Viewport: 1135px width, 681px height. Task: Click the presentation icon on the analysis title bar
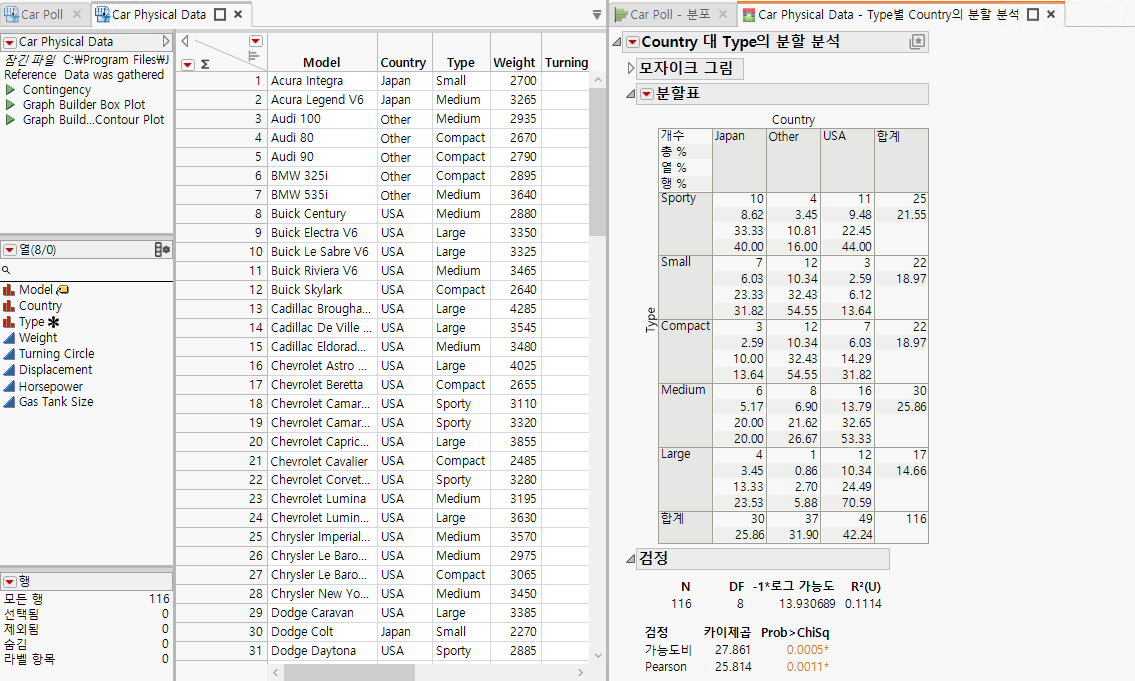pos(919,42)
